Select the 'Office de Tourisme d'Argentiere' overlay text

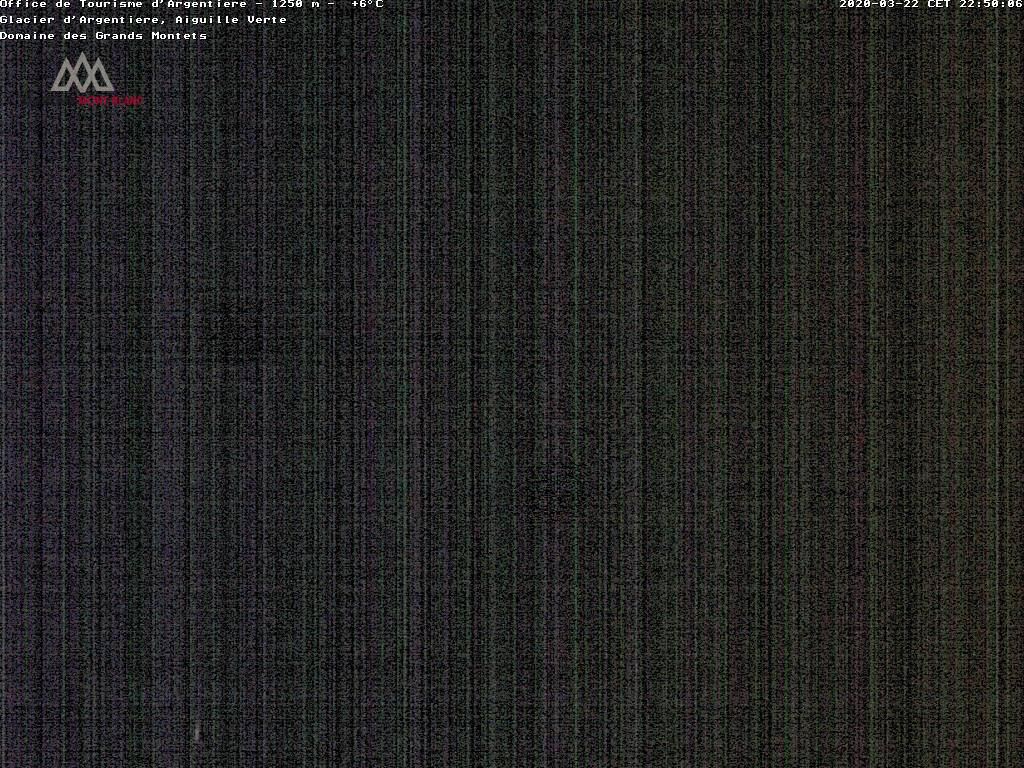123,4
